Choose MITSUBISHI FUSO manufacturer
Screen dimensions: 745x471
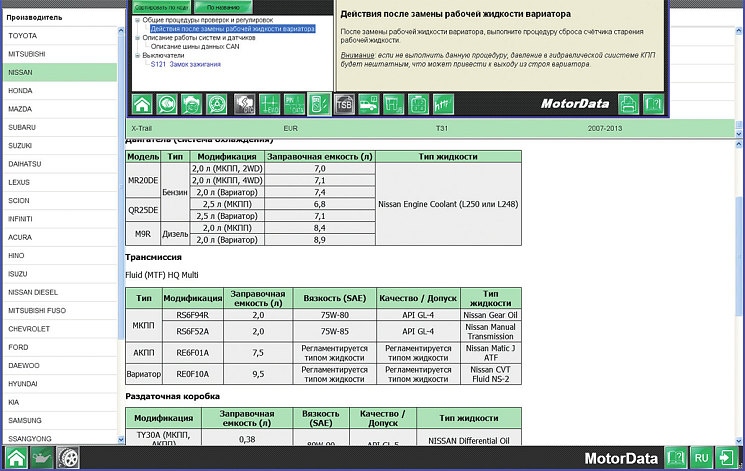point(60,310)
